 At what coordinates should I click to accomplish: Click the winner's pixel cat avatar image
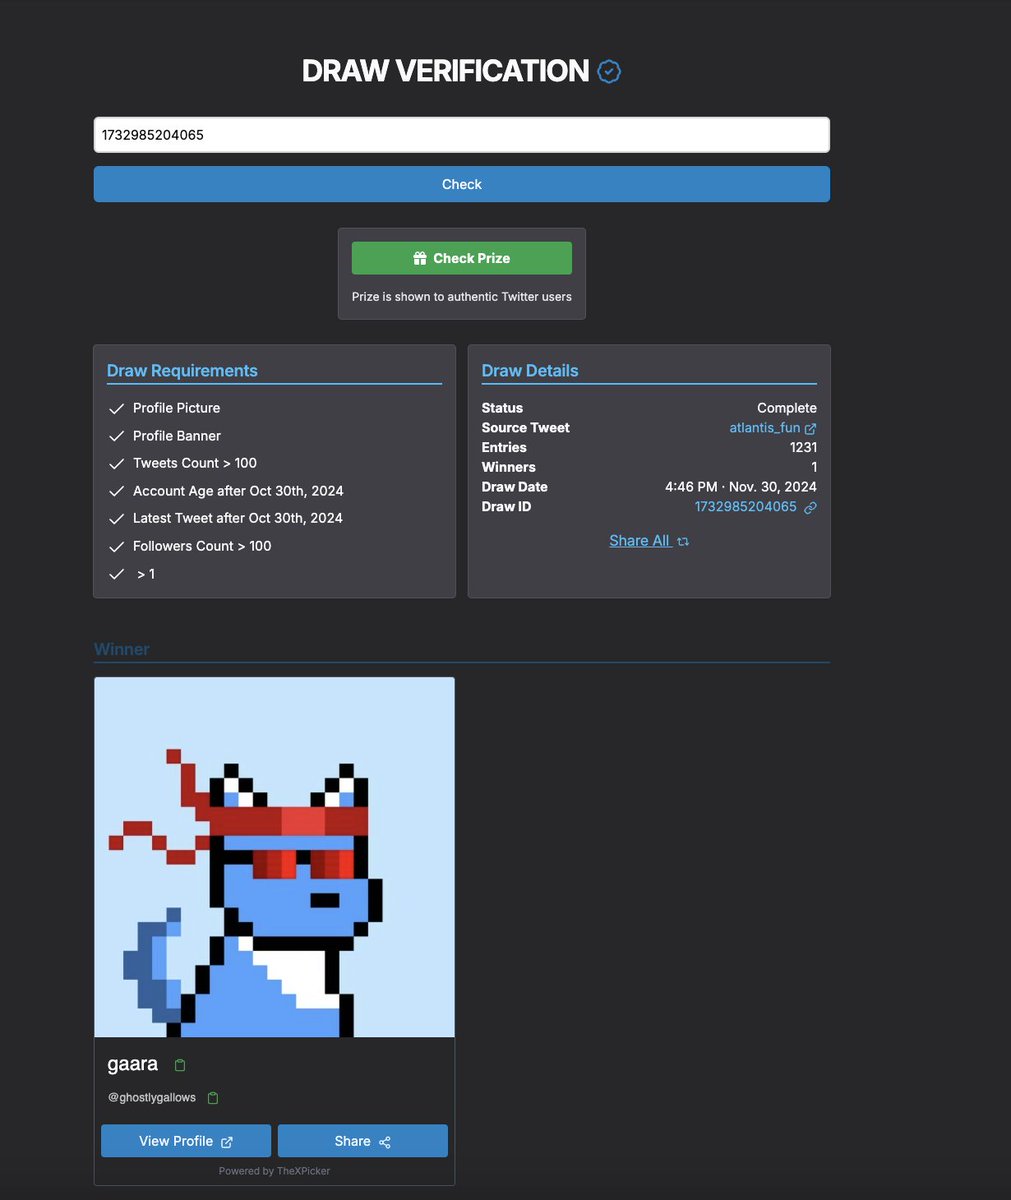coord(274,857)
